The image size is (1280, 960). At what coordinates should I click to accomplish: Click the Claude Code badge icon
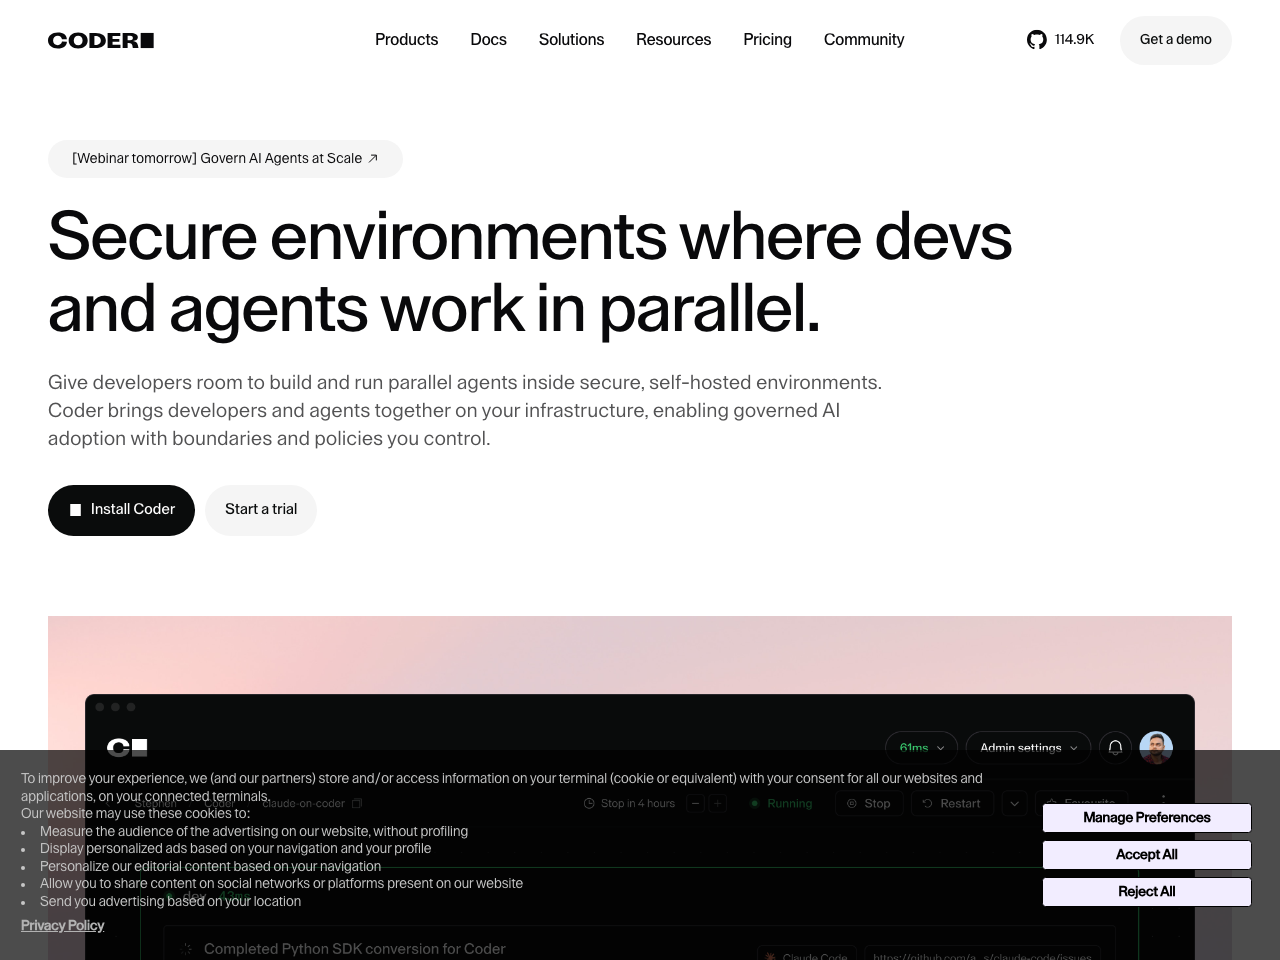pyautogui.click(x=770, y=957)
